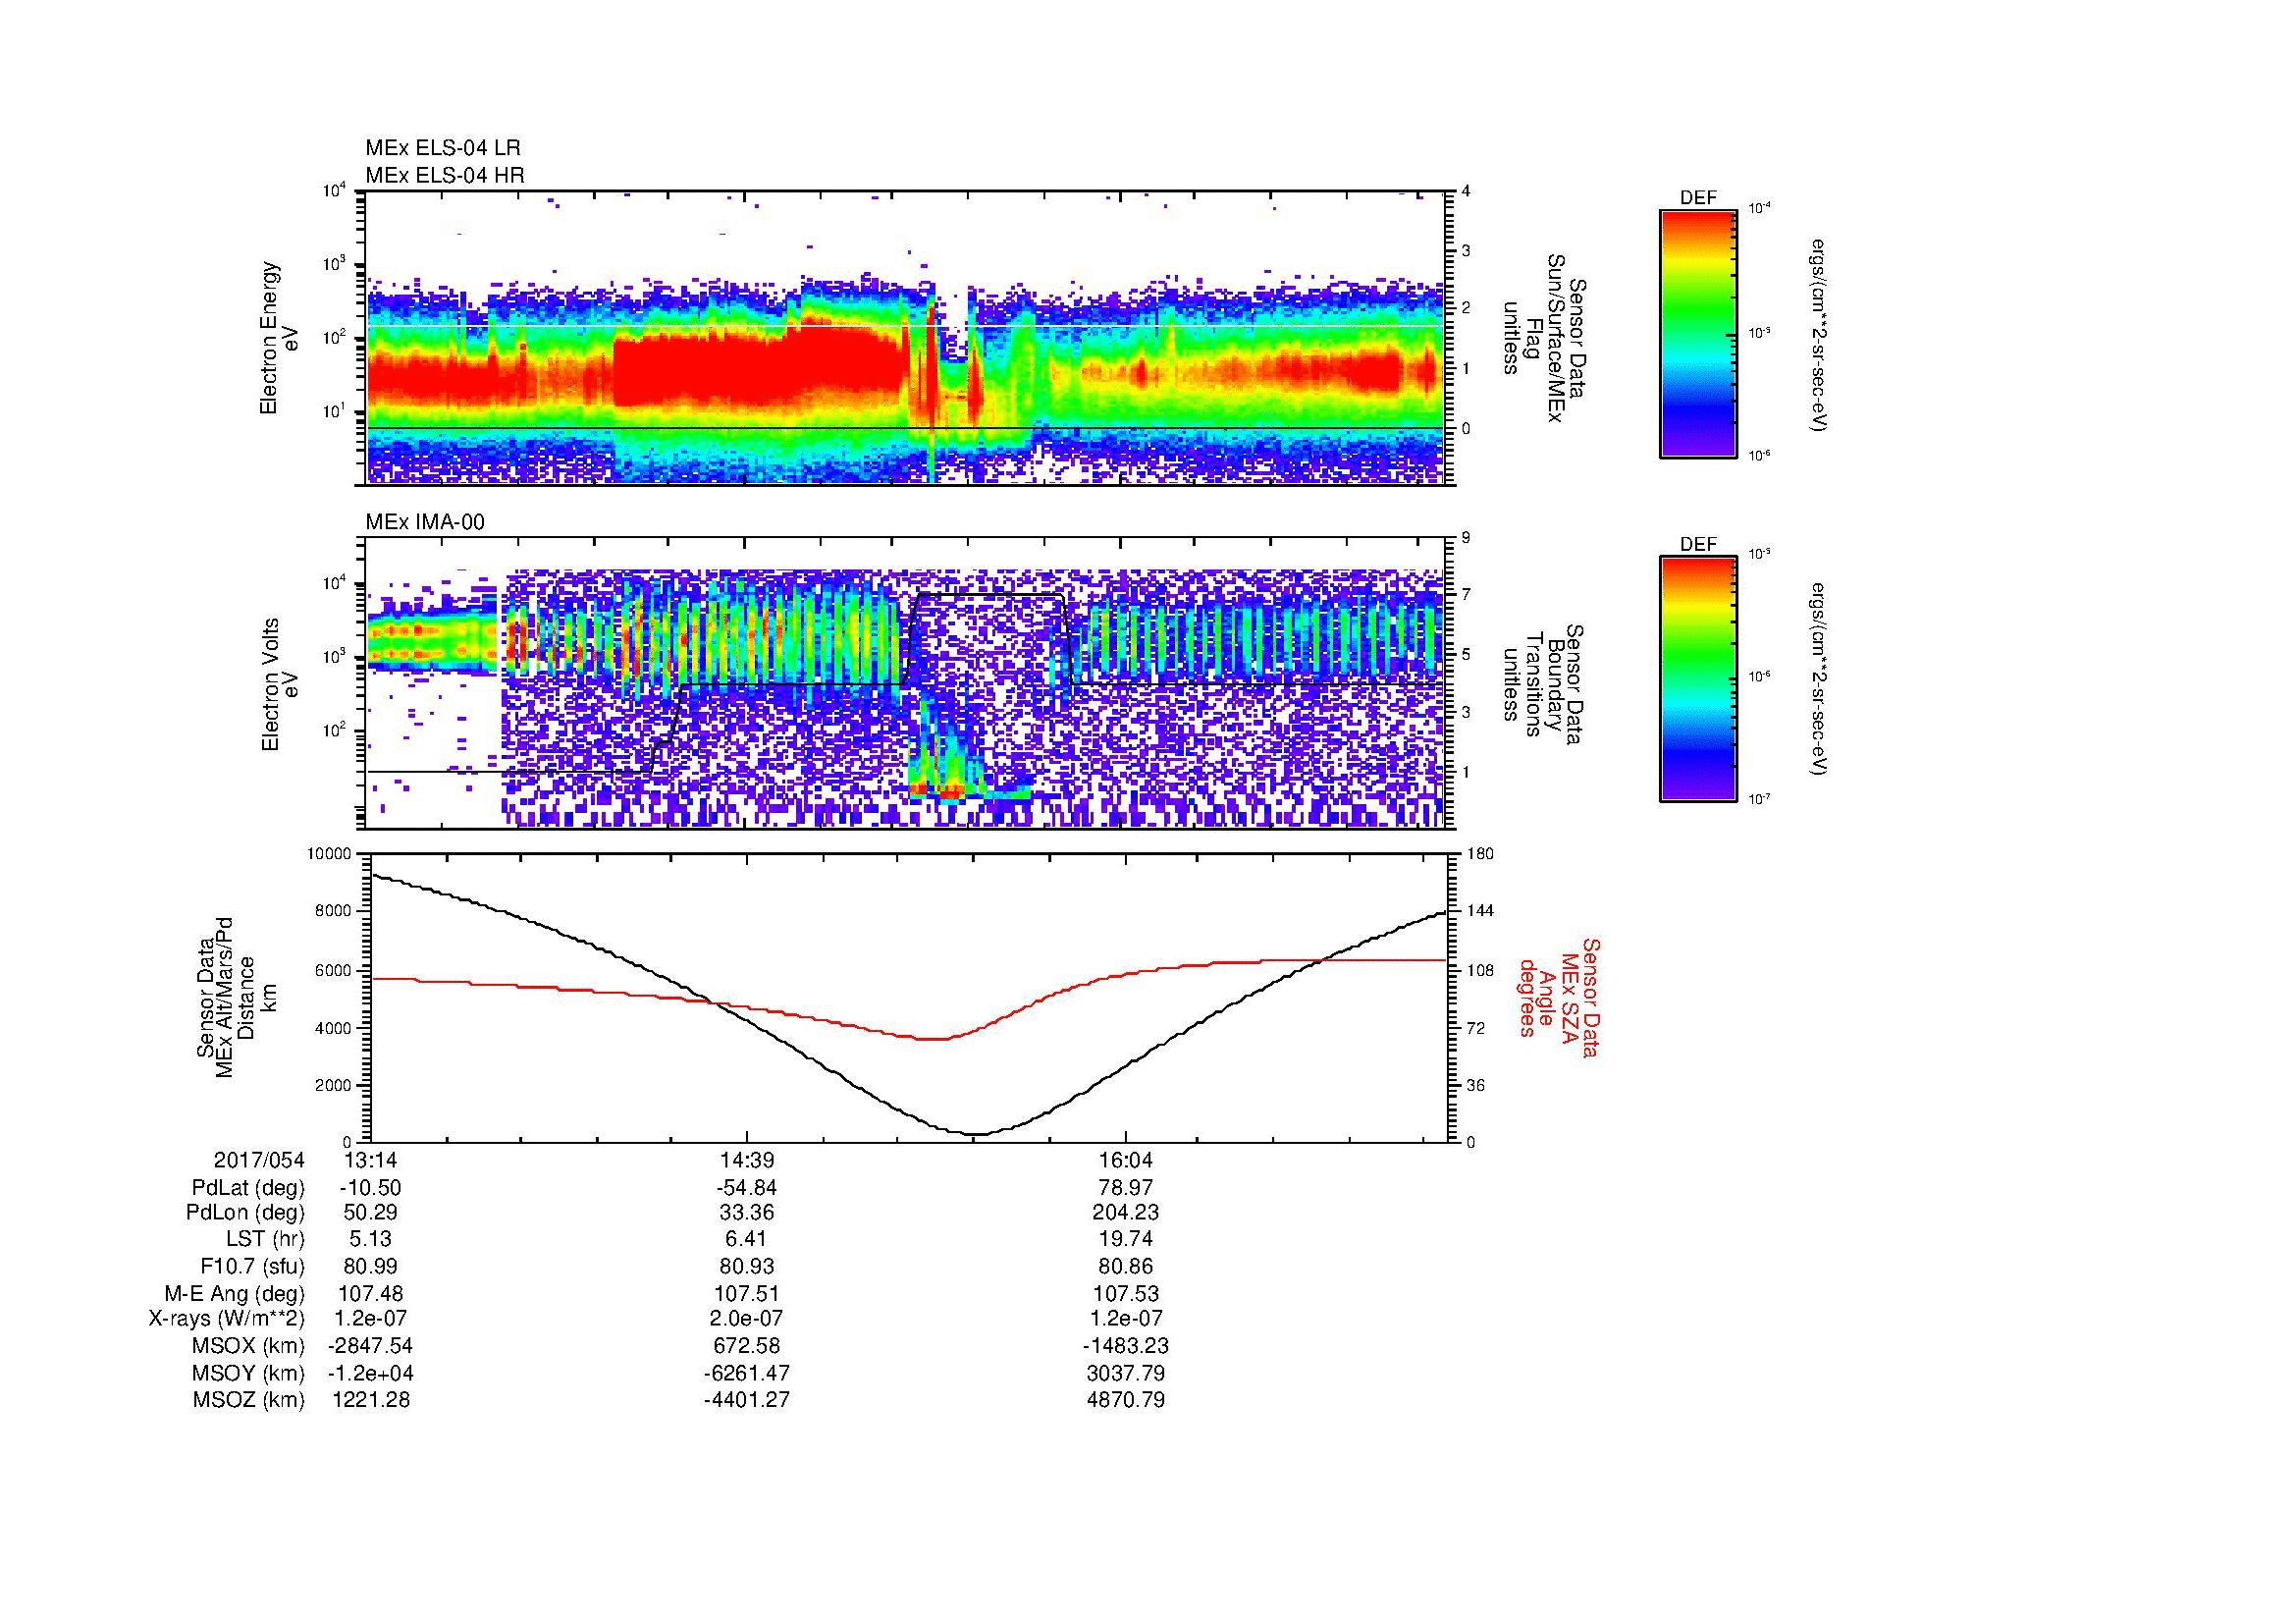Click the red 'MEx SZA Angle degrees' label
Screen dimensions: 2296x1623
pyautogui.click(x=1559, y=997)
